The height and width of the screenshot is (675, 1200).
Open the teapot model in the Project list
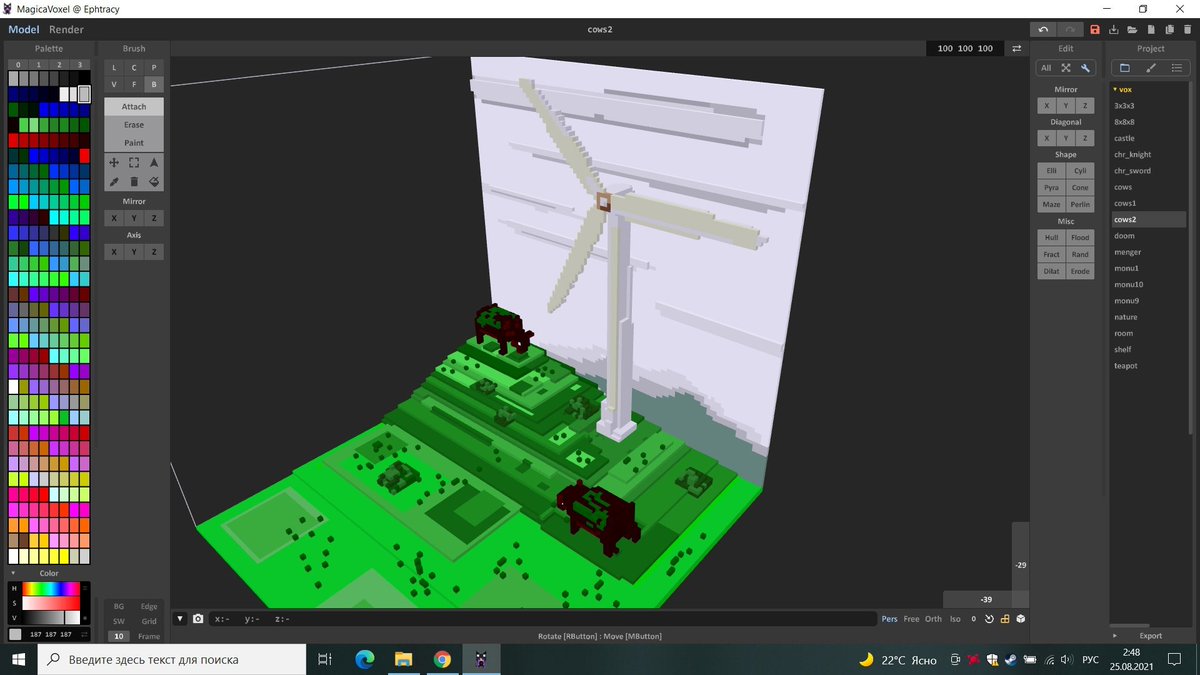click(1125, 366)
